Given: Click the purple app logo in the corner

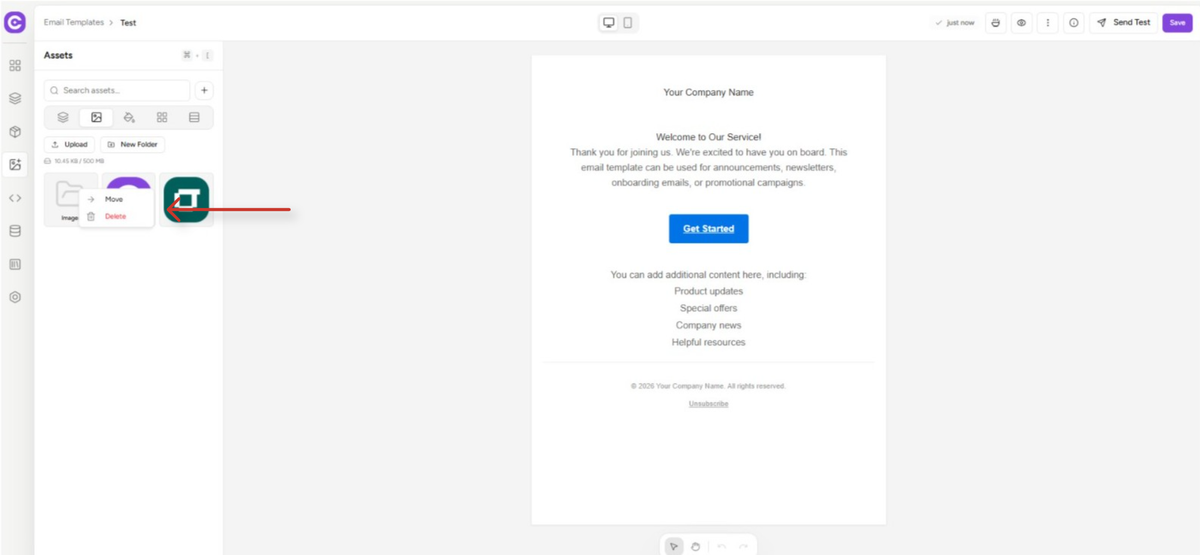Looking at the screenshot, I should point(15,22).
